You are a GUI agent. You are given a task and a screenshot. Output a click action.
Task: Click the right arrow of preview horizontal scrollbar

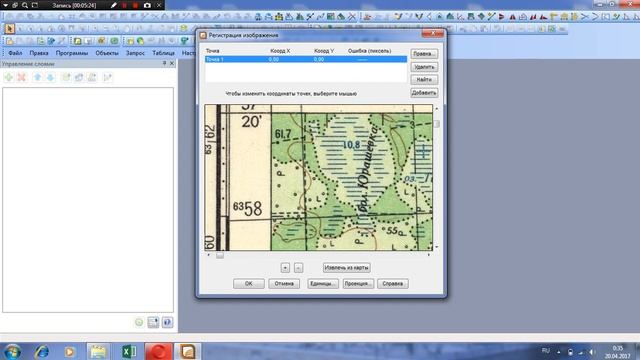(429, 255)
